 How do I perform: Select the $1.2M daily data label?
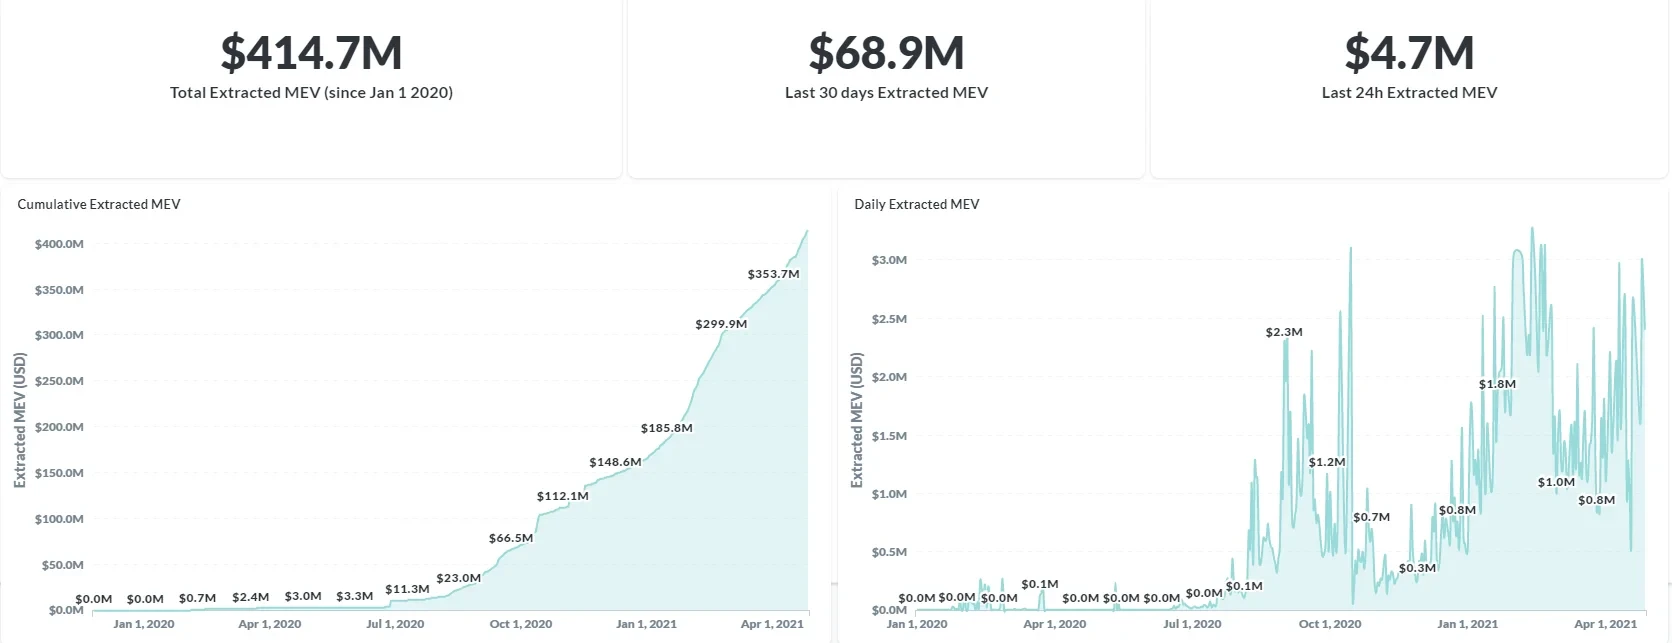[x=1326, y=462]
